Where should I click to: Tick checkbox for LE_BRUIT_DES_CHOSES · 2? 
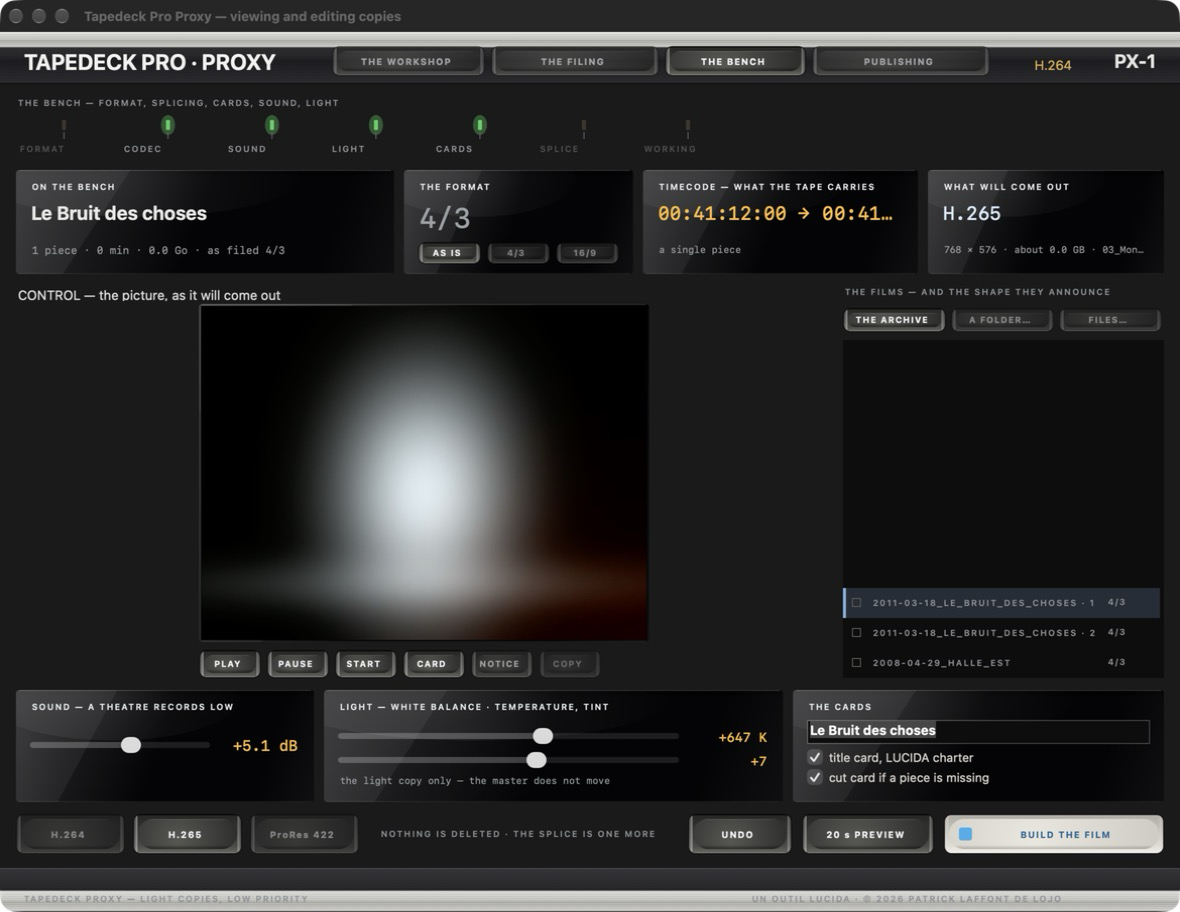click(x=856, y=633)
